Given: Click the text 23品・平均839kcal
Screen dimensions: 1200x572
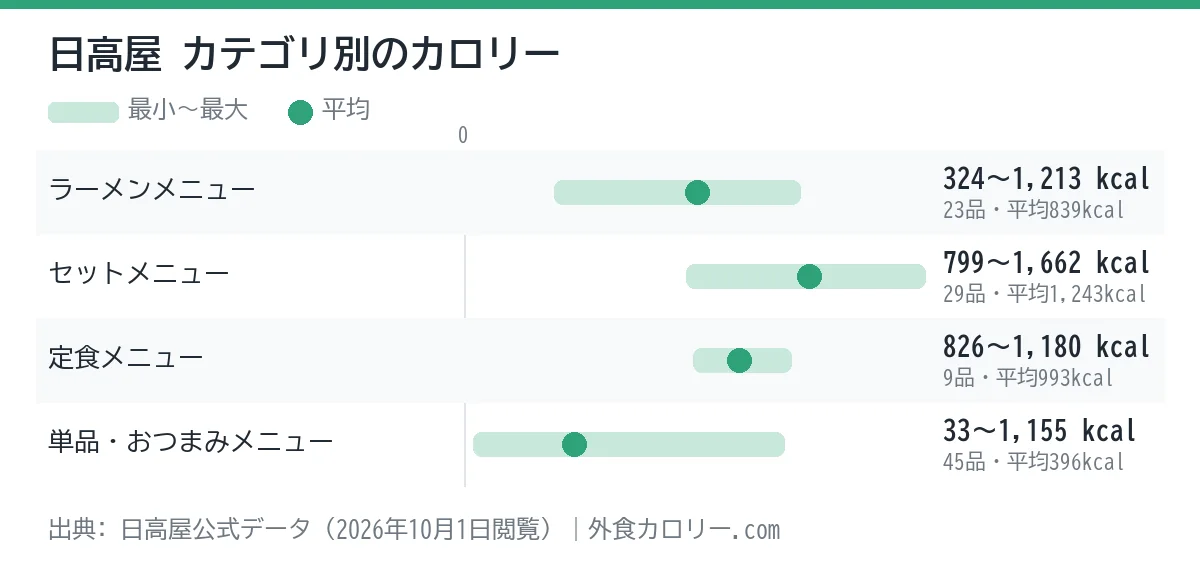Looking at the screenshot, I should [1033, 210].
